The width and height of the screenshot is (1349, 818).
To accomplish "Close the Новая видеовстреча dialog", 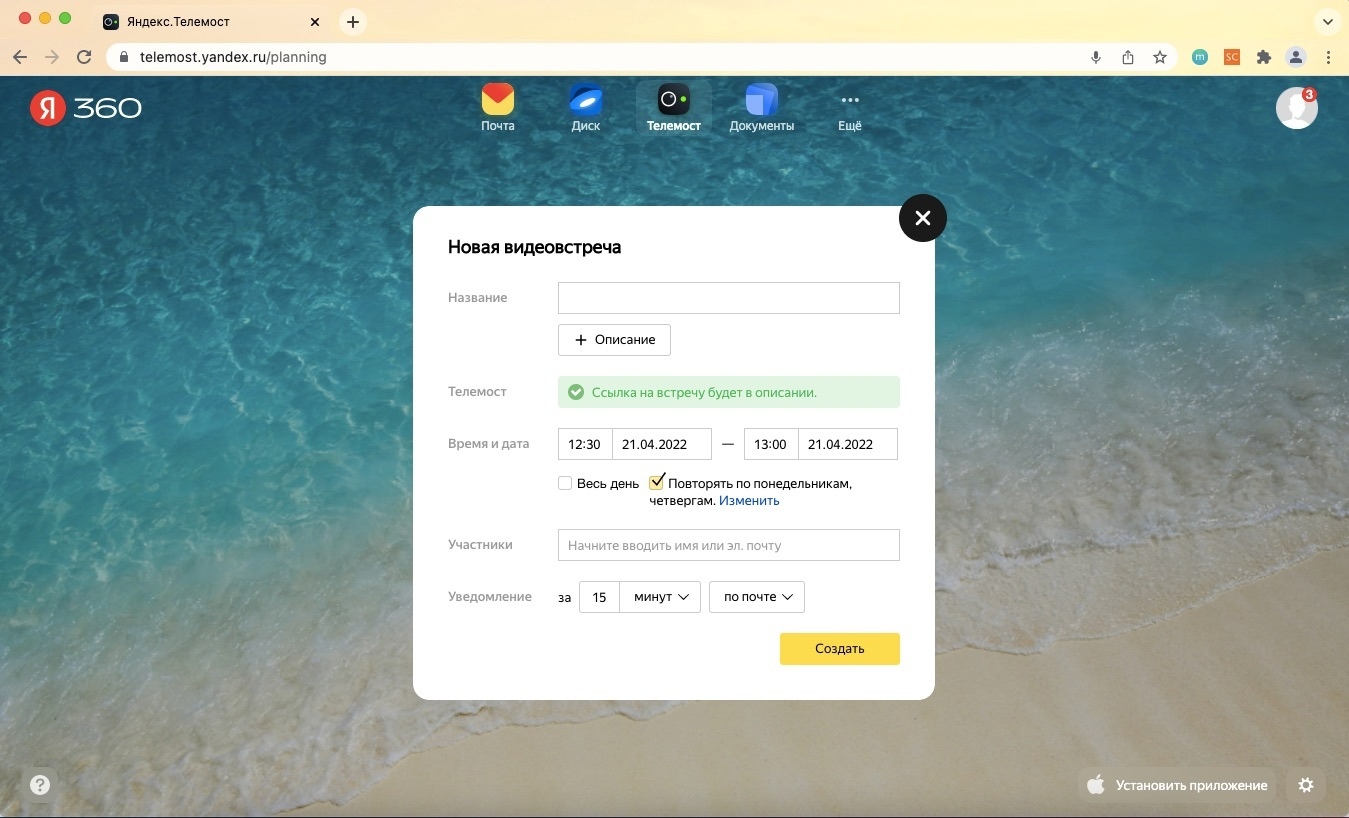I will tap(923, 218).
